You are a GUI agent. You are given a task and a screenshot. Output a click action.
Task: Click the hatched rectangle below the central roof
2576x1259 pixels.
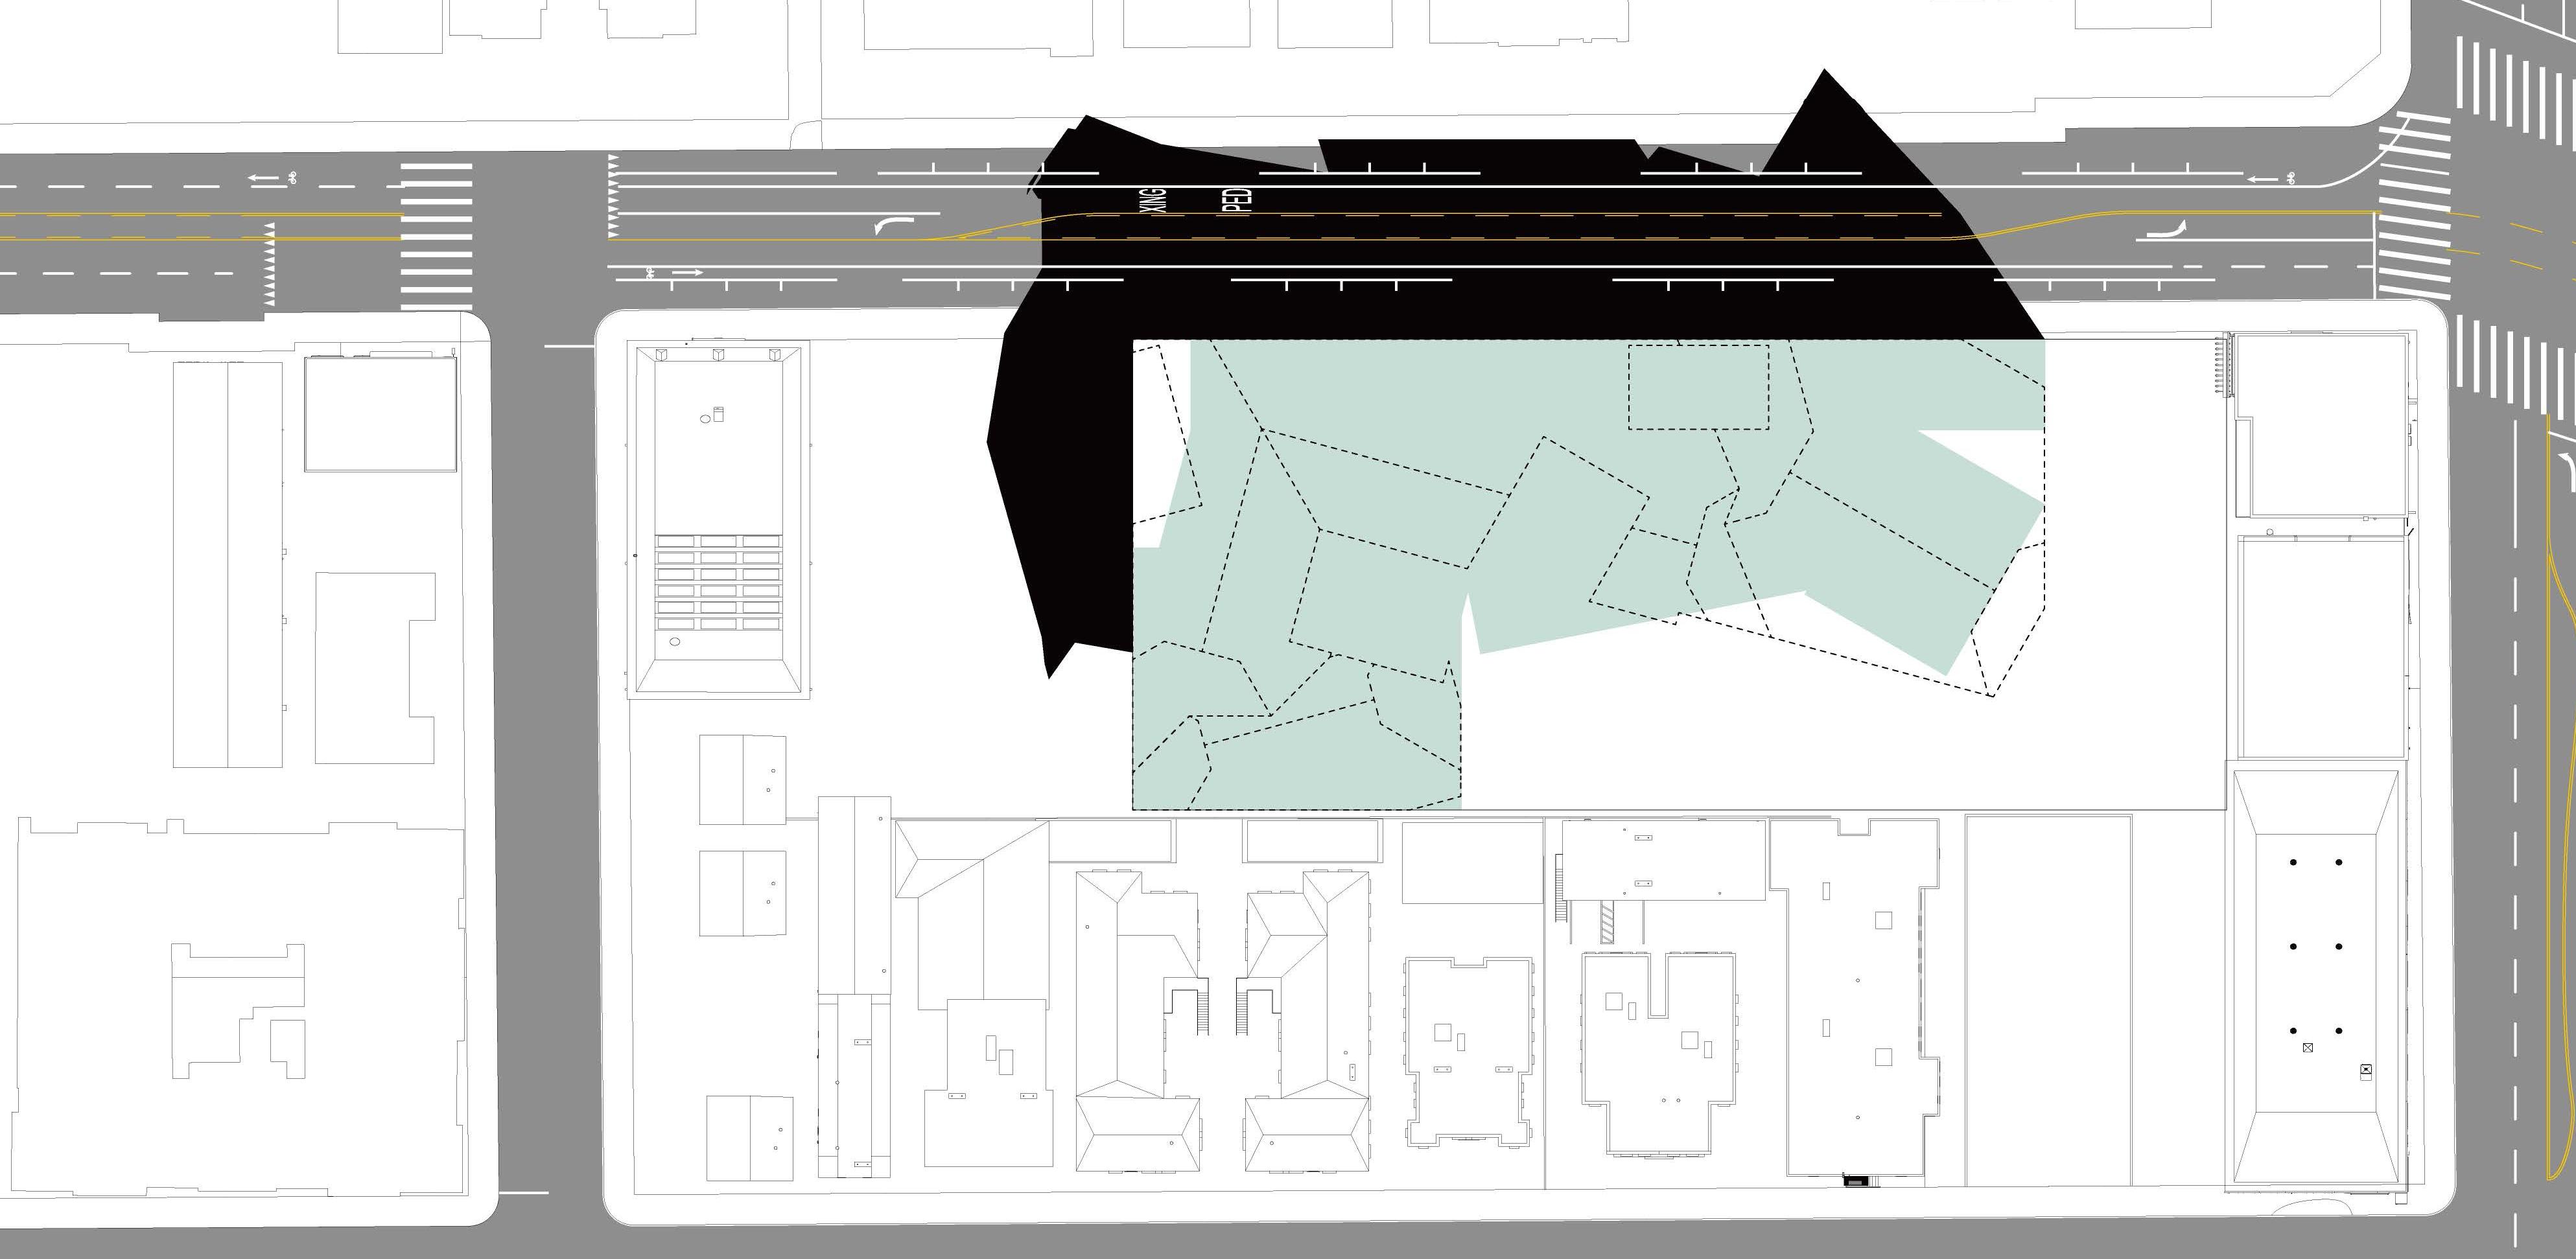[1607, 921]
